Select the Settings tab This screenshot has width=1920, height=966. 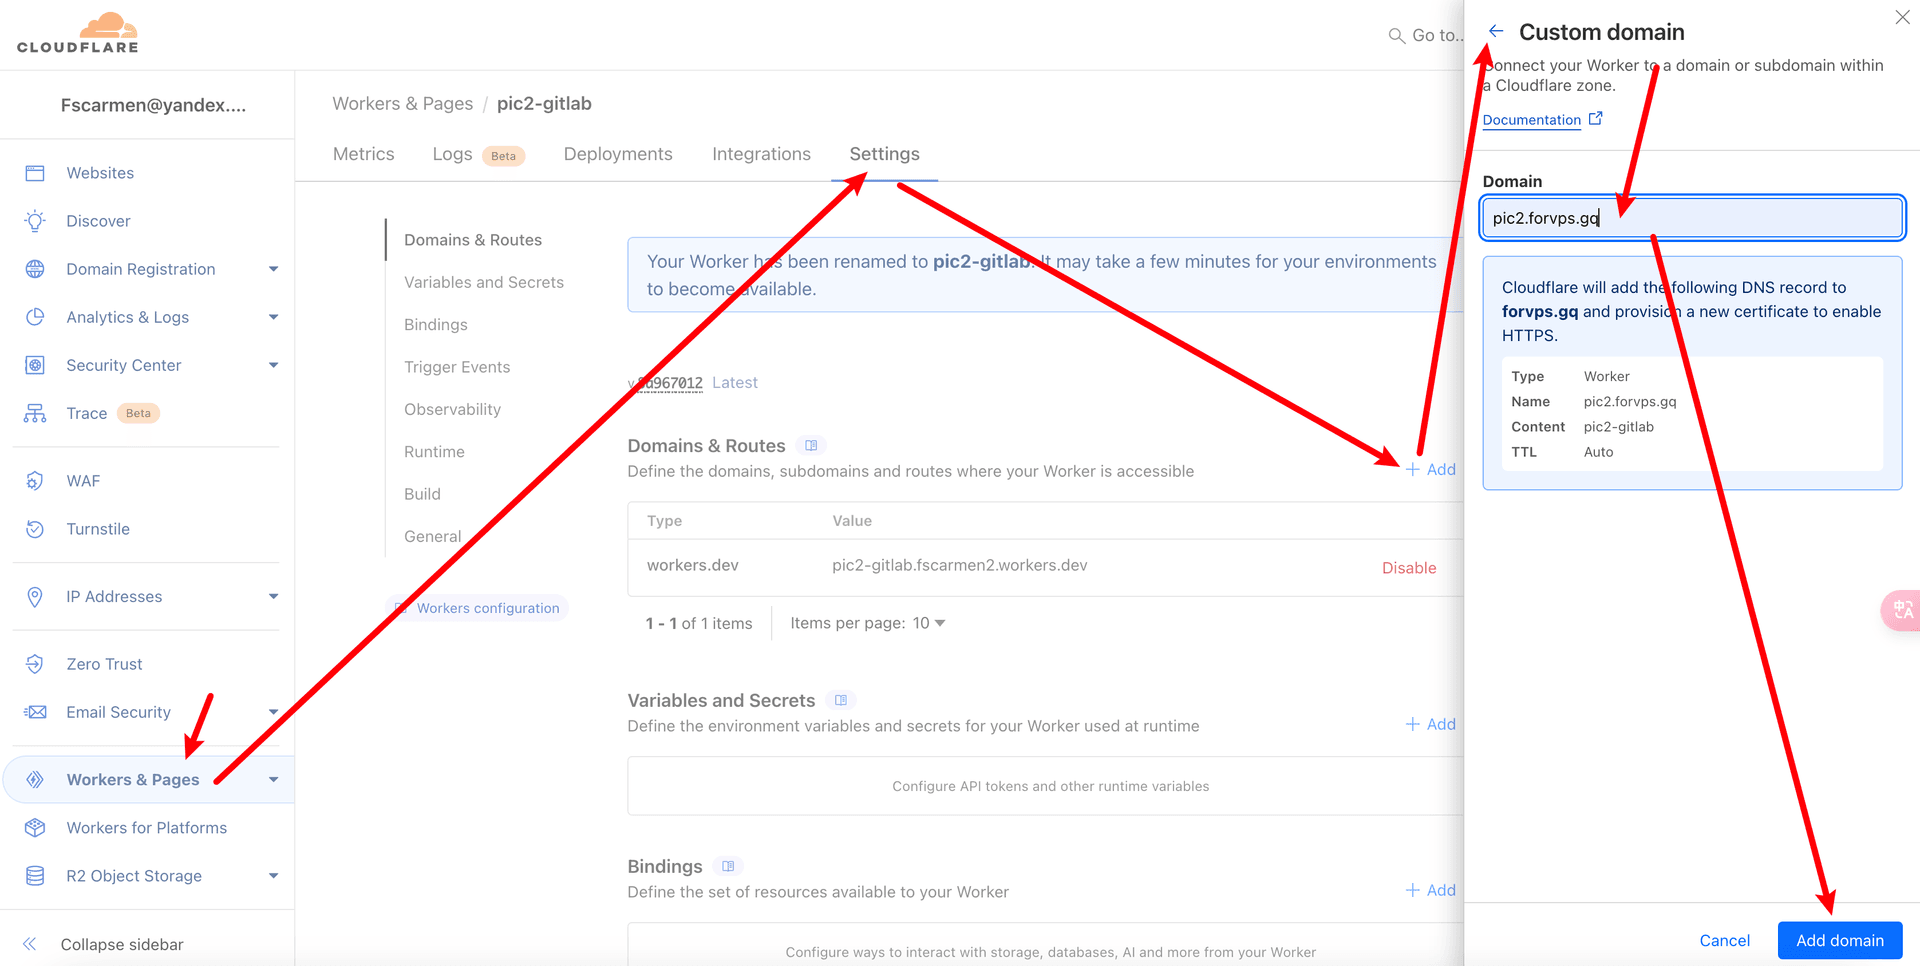(884, 154)
